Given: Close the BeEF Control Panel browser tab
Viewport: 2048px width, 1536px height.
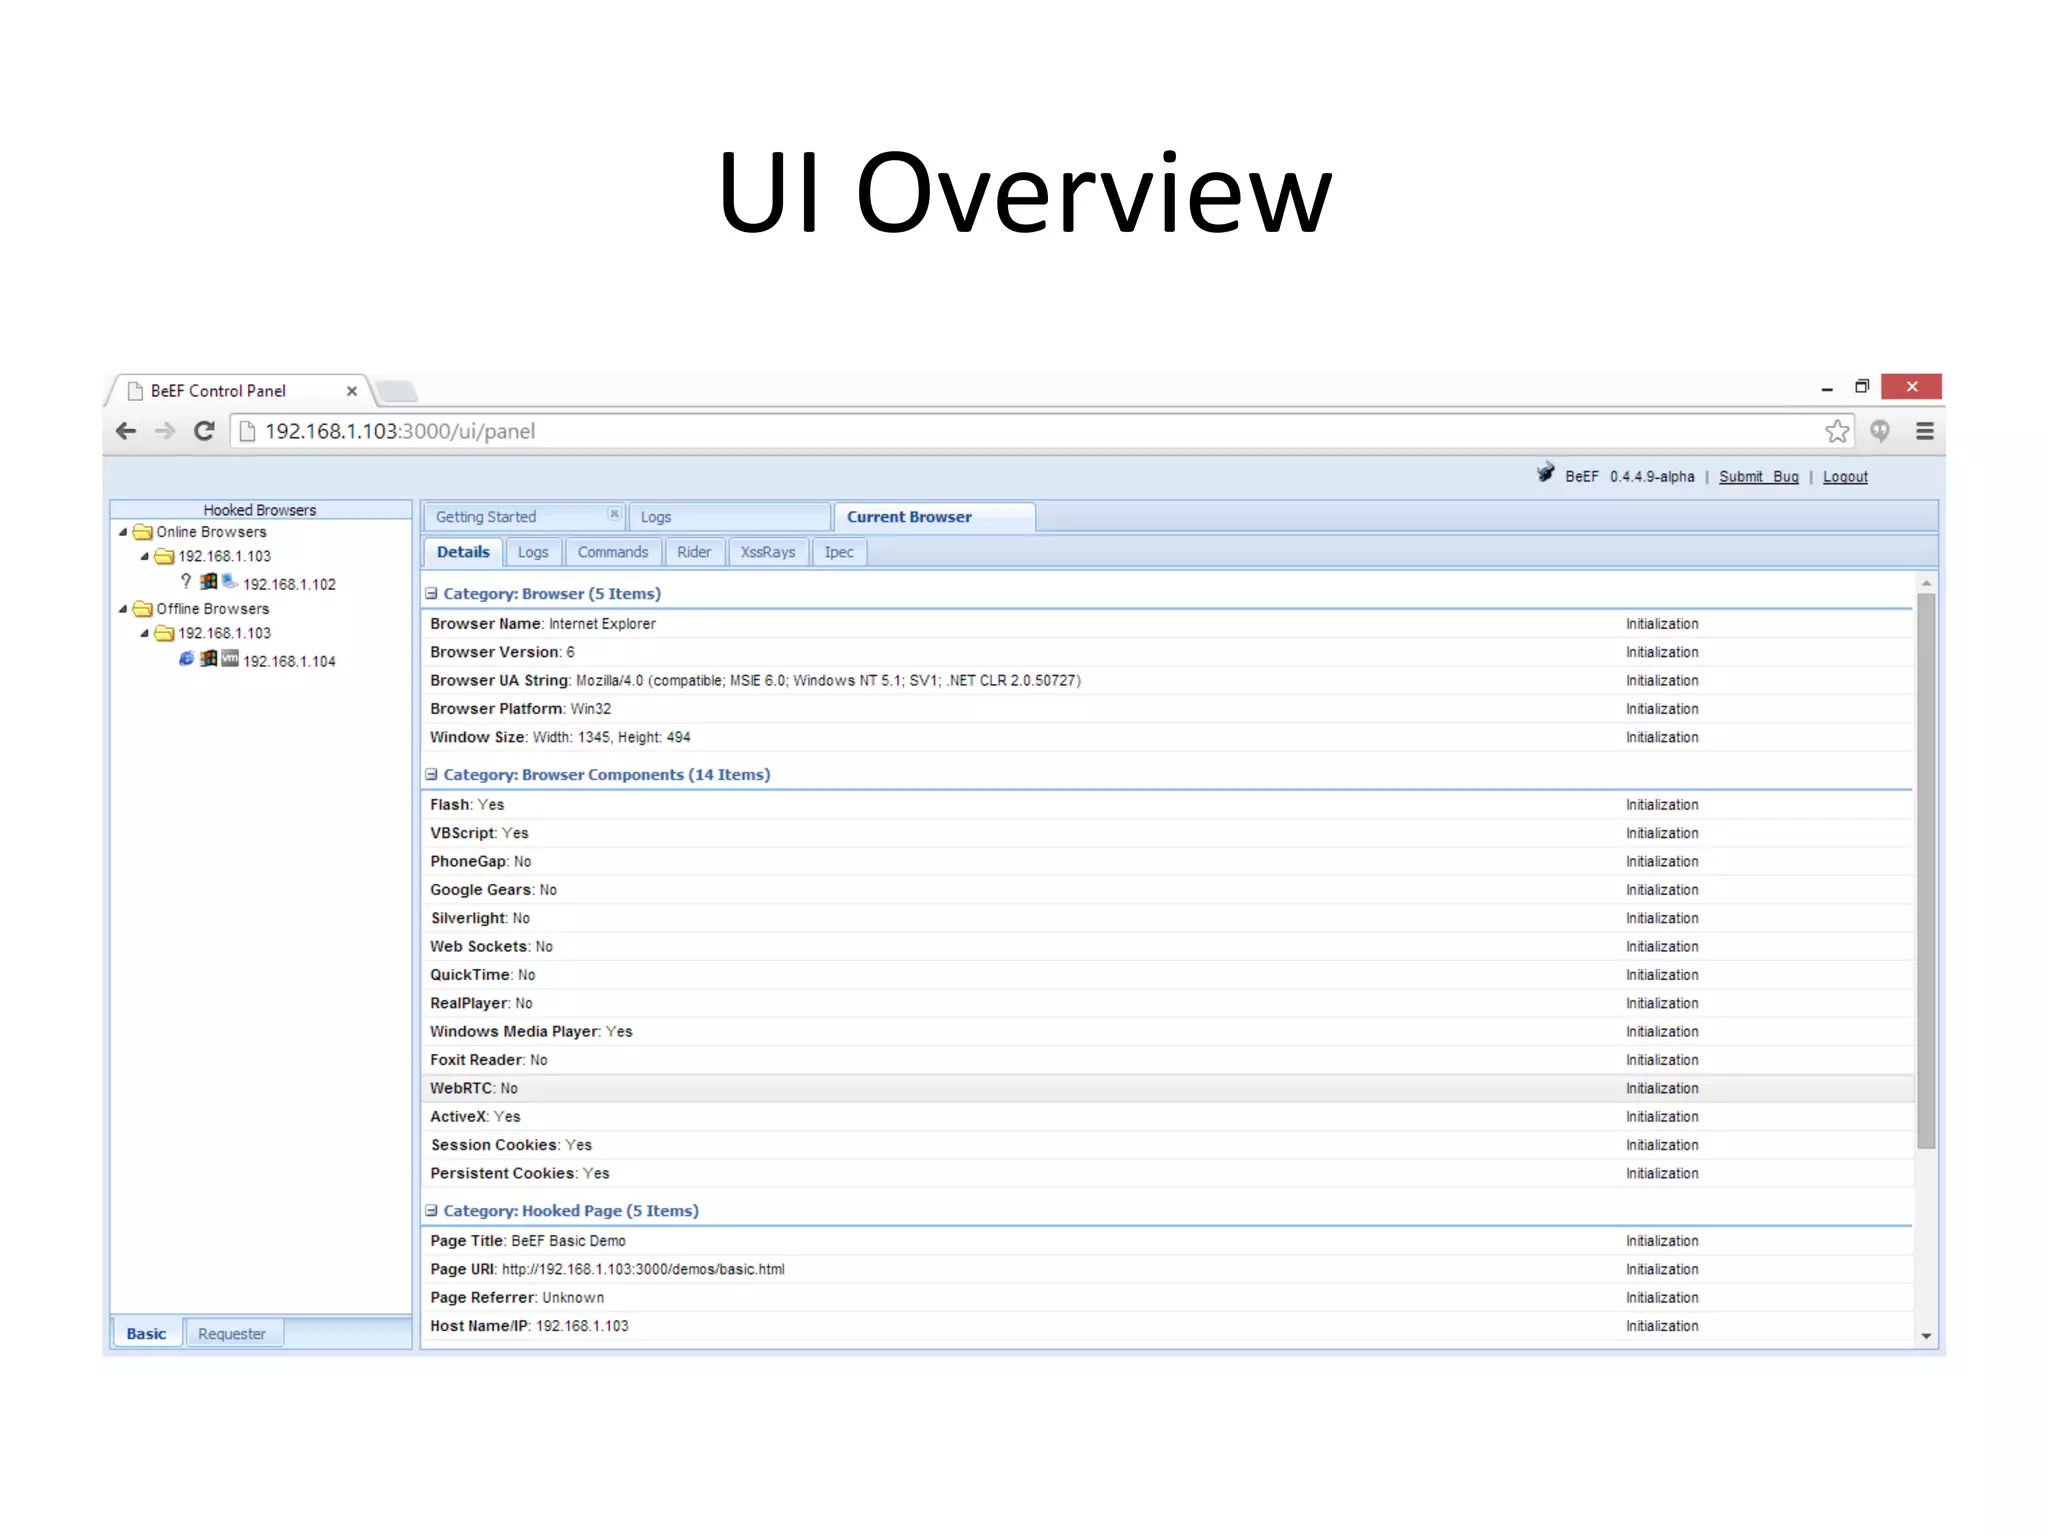Looking at the screenshot, I should 352,391.
